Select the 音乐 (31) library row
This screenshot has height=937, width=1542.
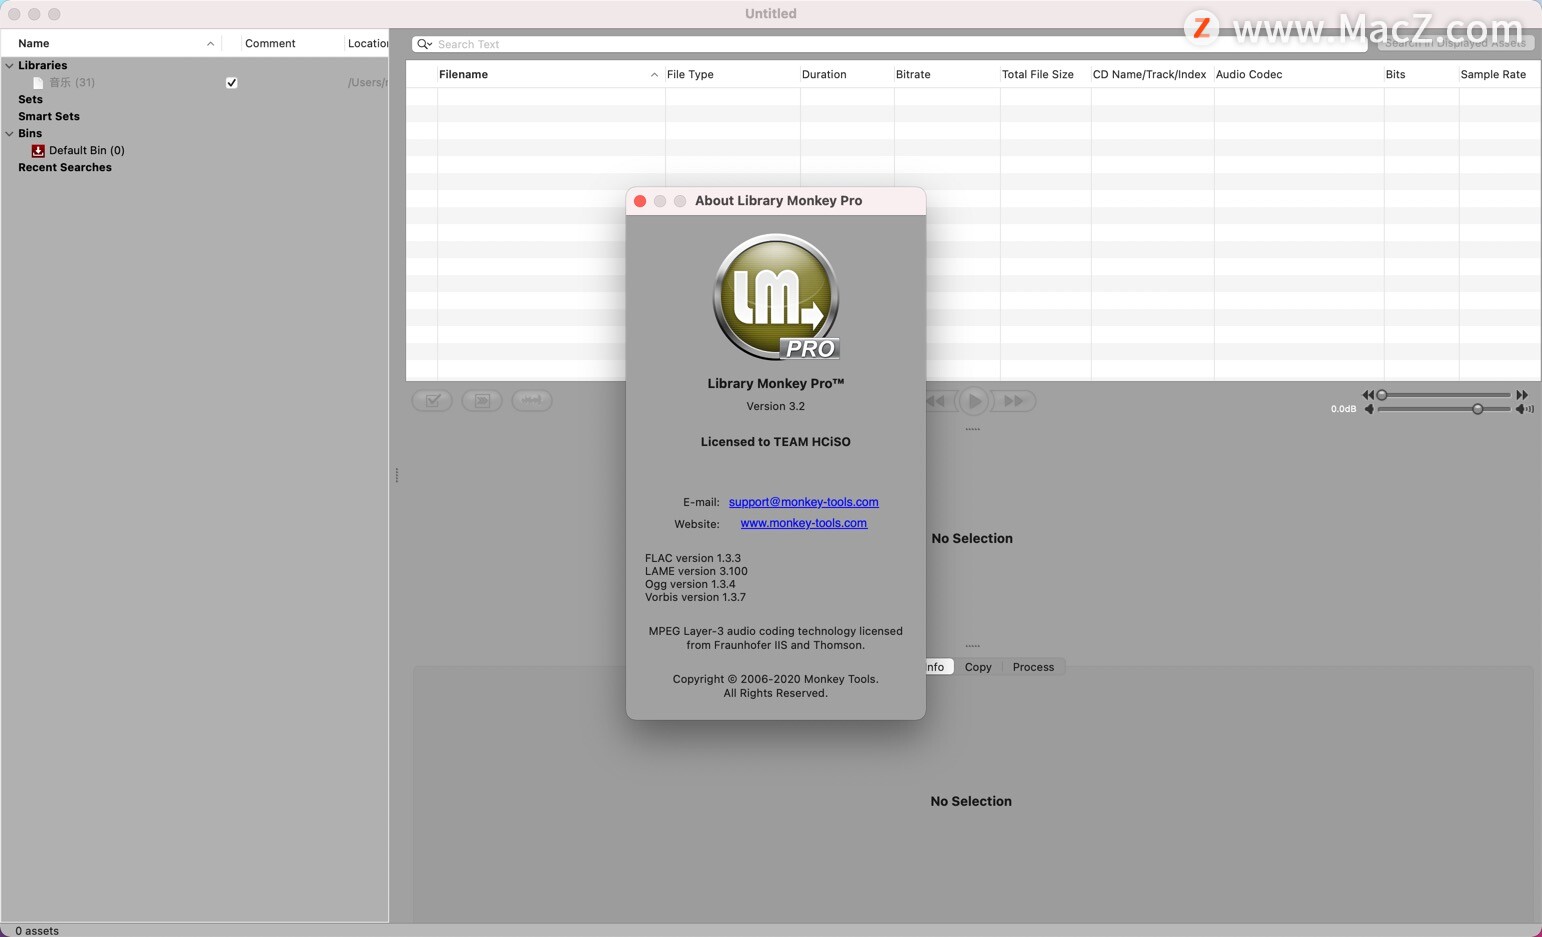194,83
